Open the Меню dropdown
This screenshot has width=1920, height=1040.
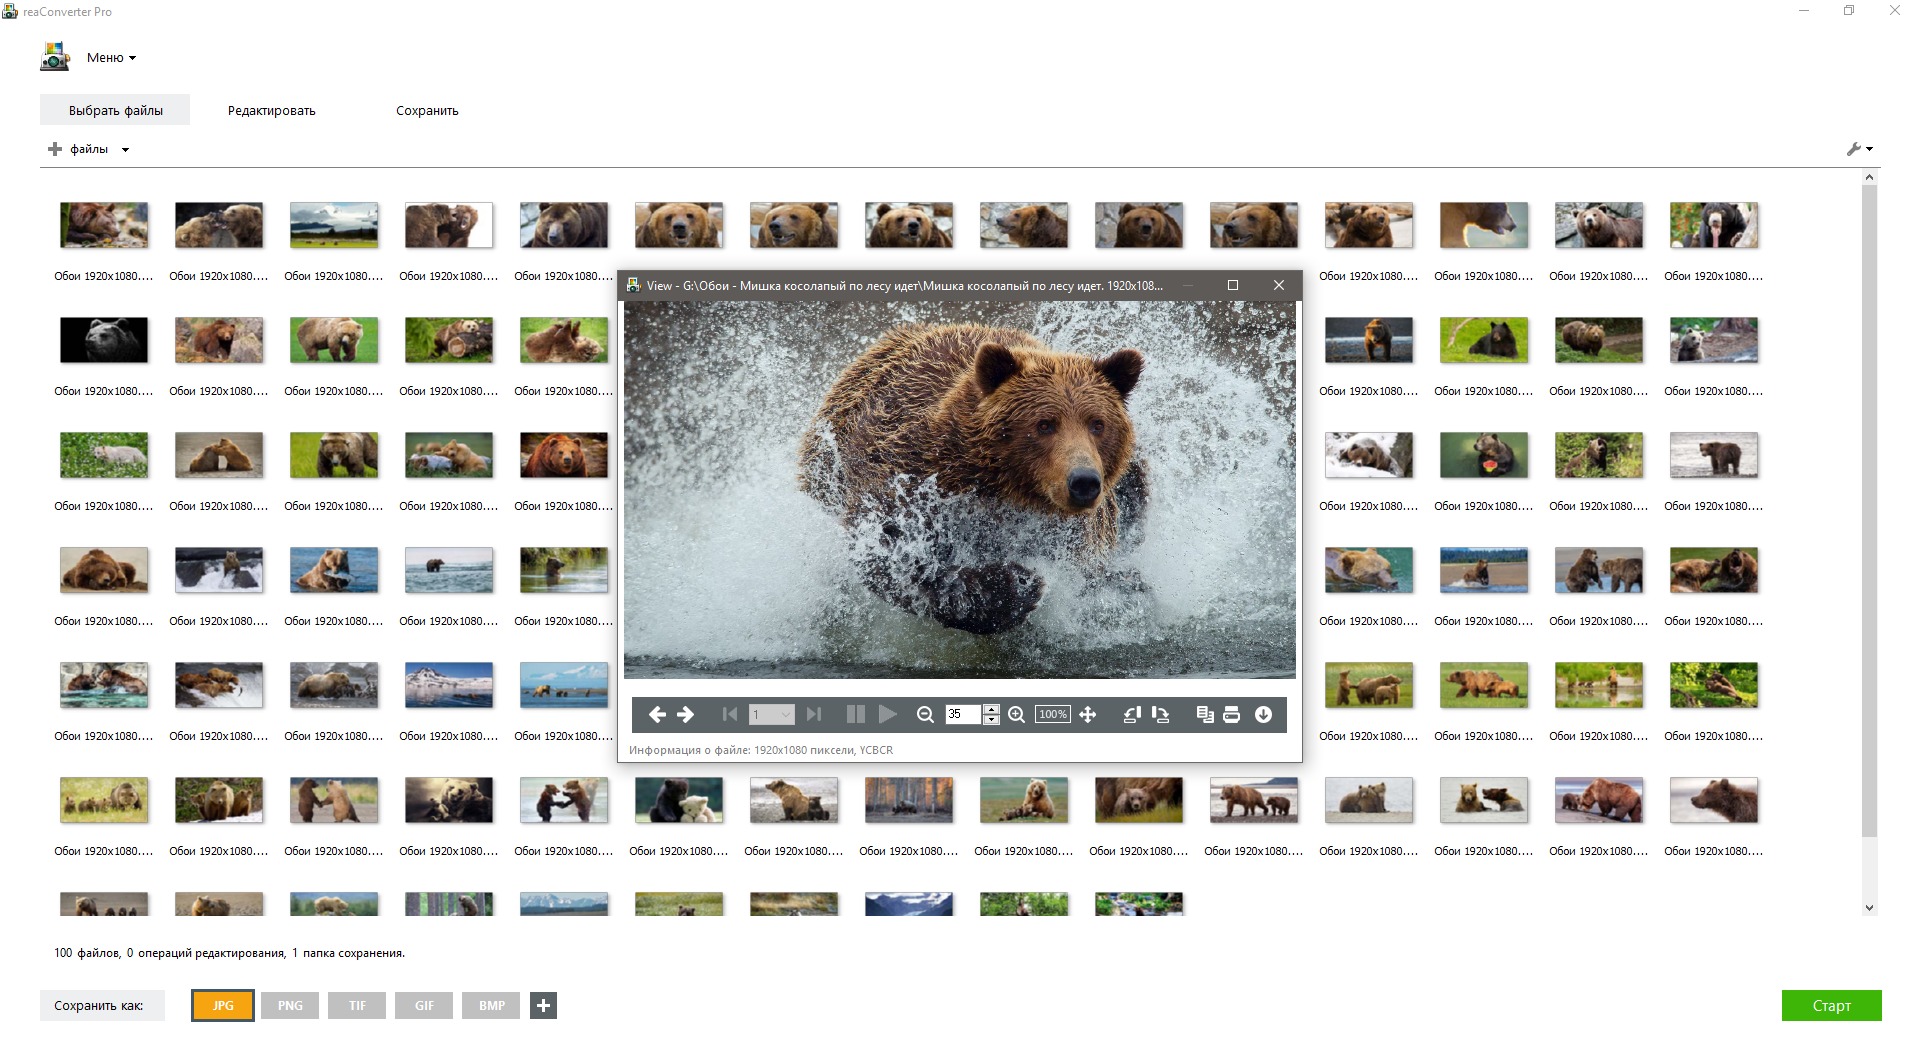[x=111, y=58]
